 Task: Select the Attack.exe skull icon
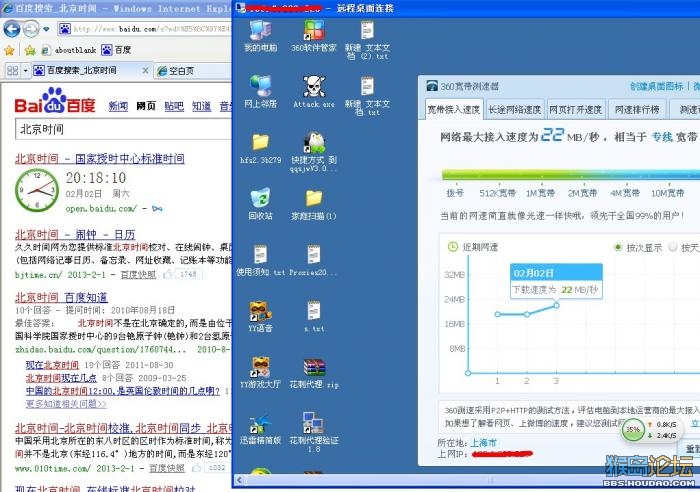(314, 92)
